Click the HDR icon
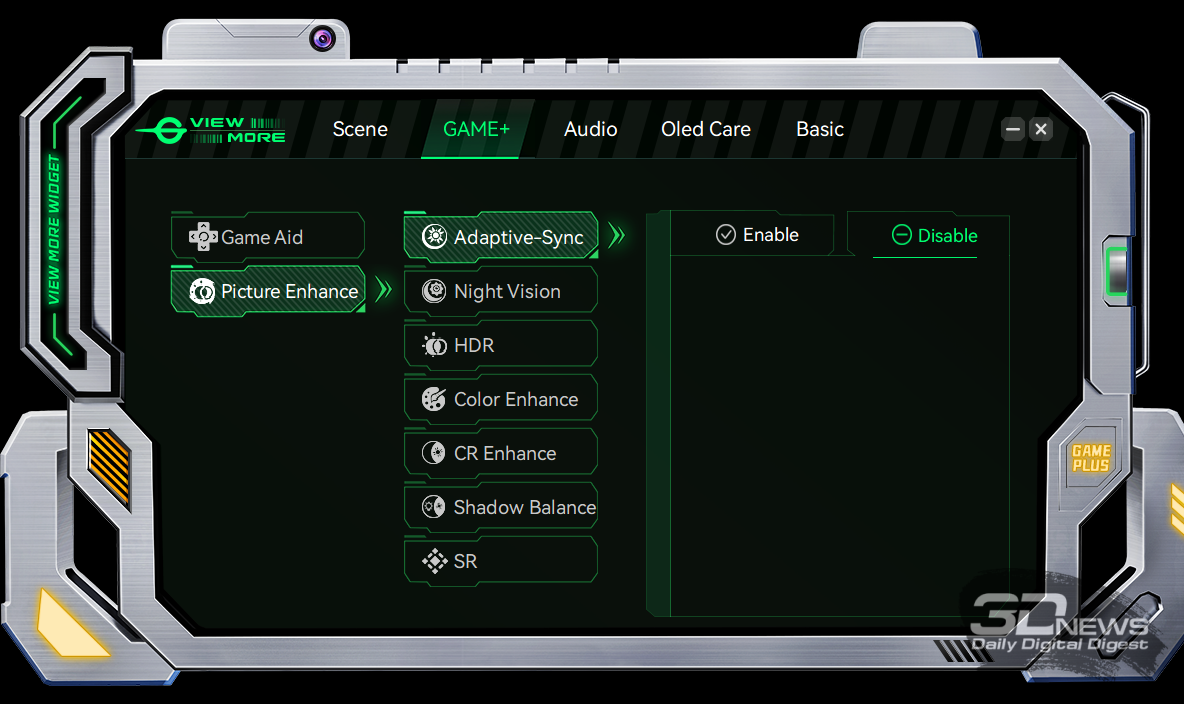 434,345
